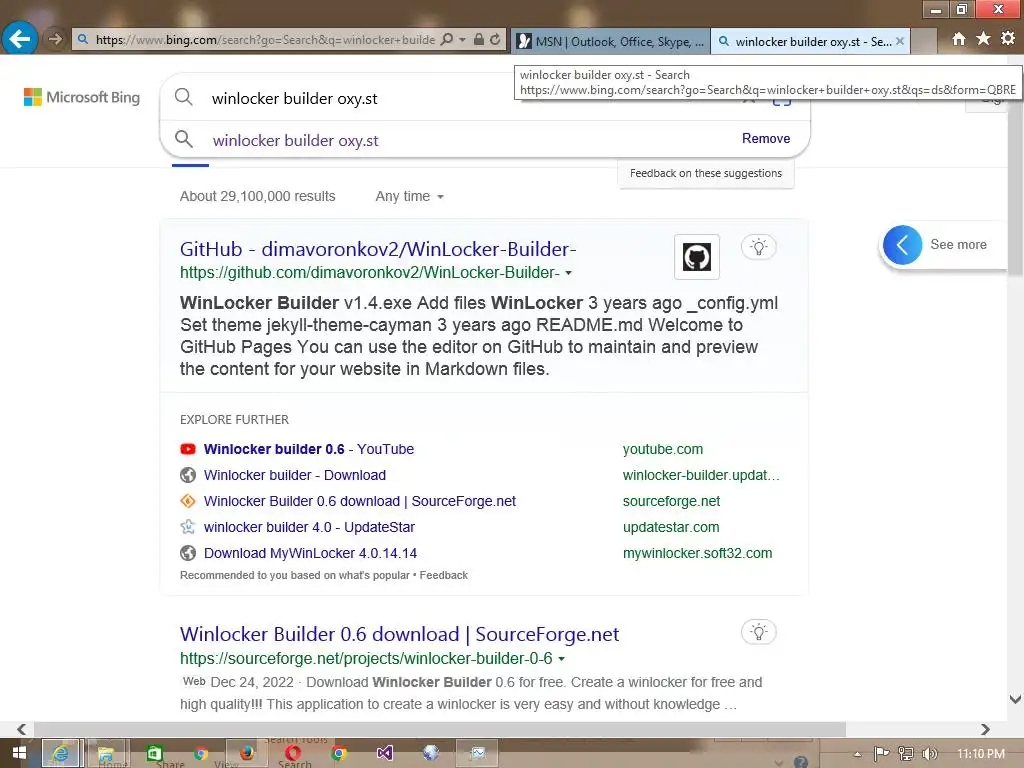1024x768 pixels.
Task: Open the Any time filter dropdown
Action: pos(409,196)
